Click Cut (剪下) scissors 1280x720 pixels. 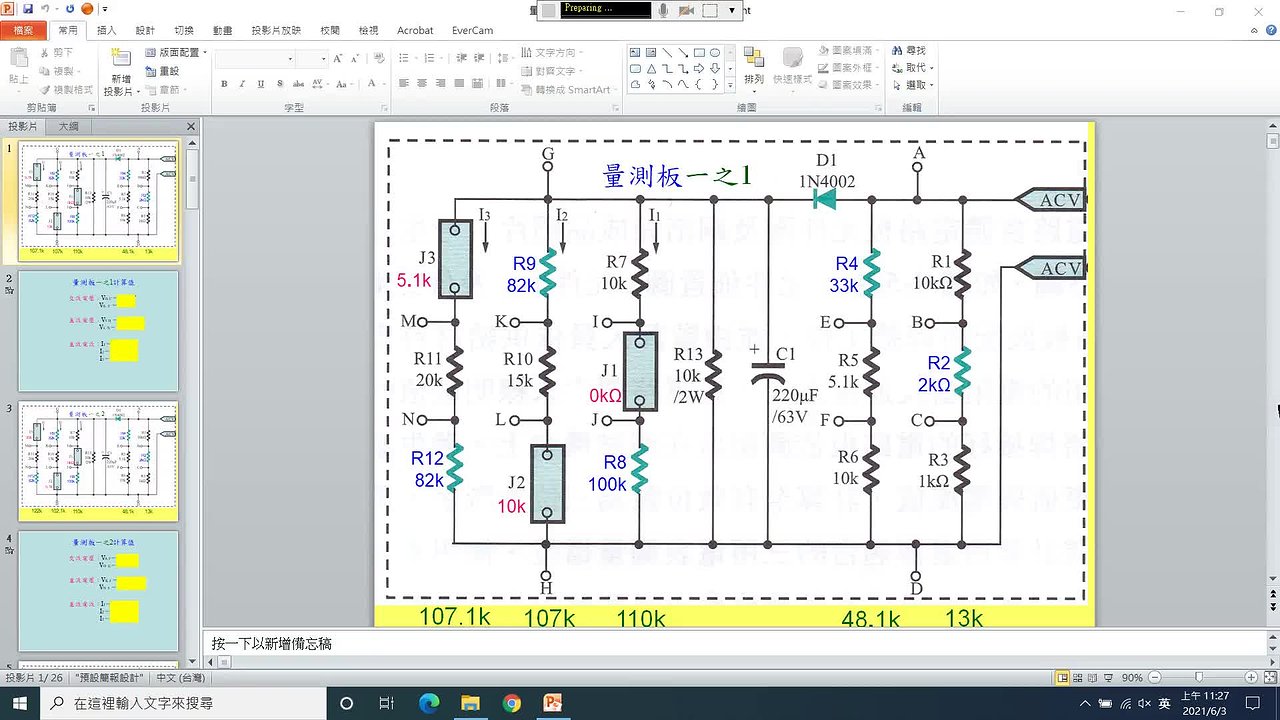tap(56, 52)
